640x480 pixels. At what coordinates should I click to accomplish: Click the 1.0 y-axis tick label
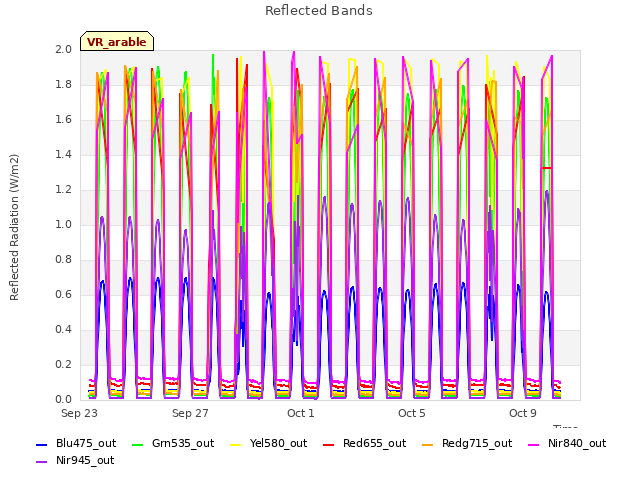point(63,225)
